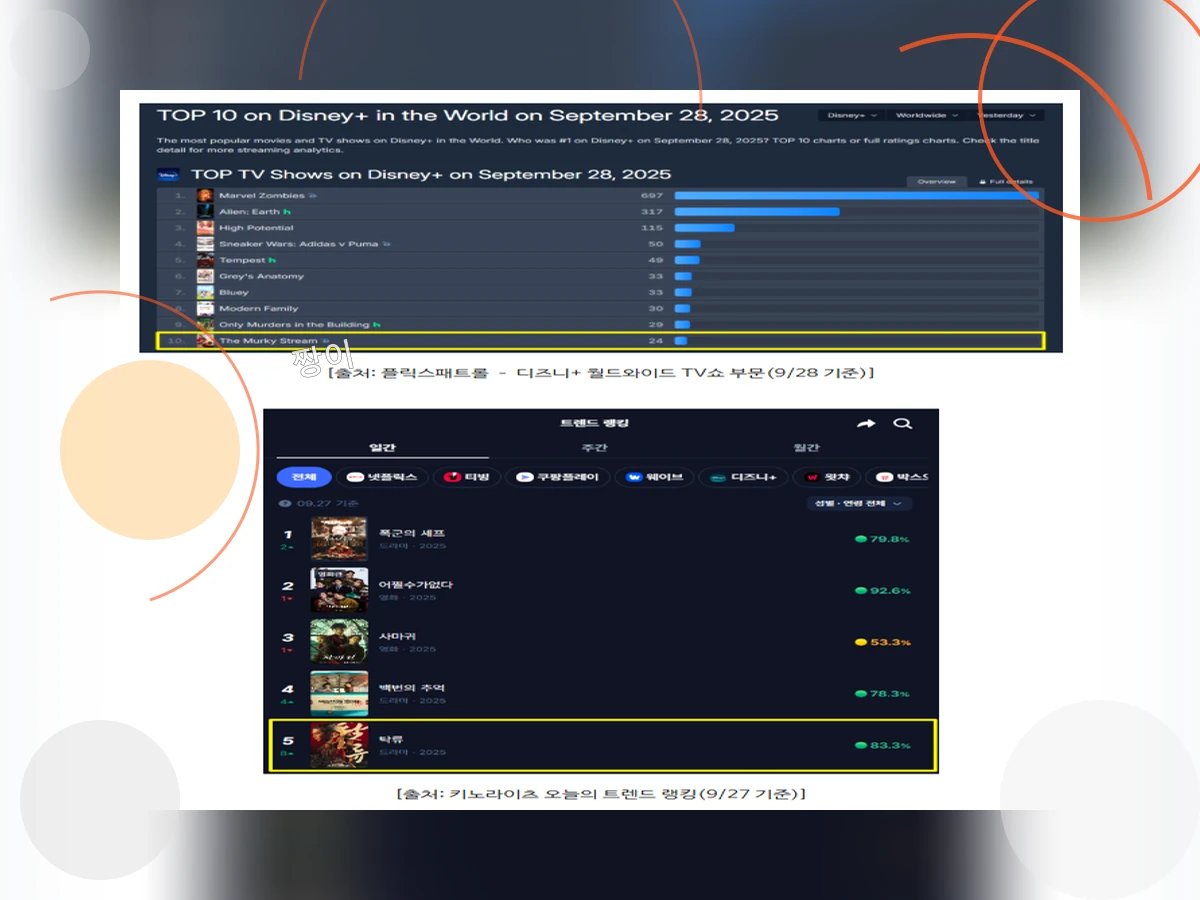Image resolution: width=1200 pixels, height=900 pixels.
Task: Open the Marvel Zombies title link
Action: [262, 196]
